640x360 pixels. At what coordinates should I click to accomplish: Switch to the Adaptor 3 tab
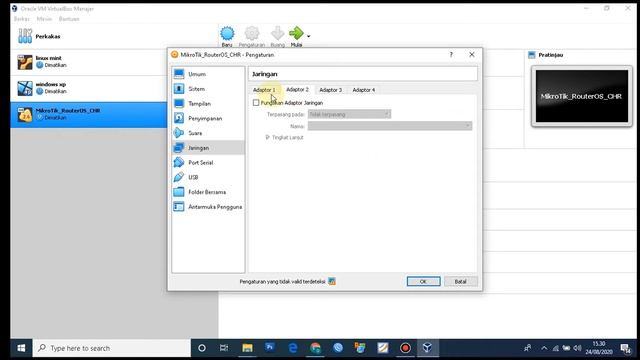331,90
